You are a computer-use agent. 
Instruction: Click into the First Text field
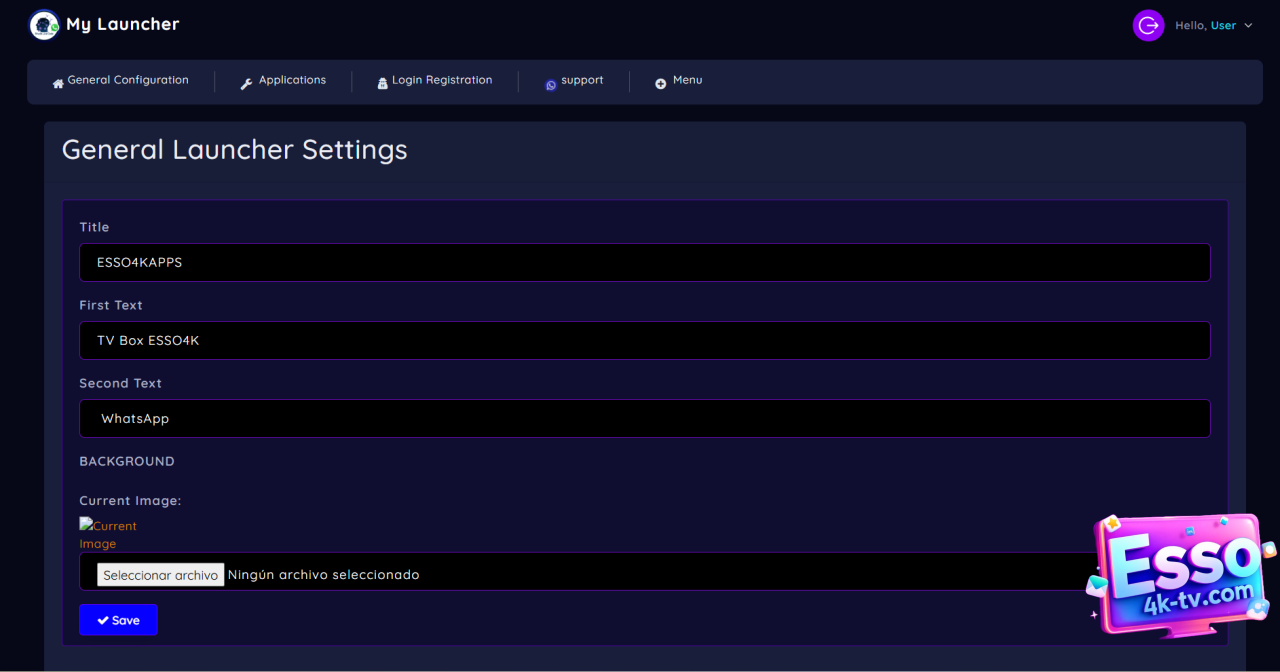[644, 340]
